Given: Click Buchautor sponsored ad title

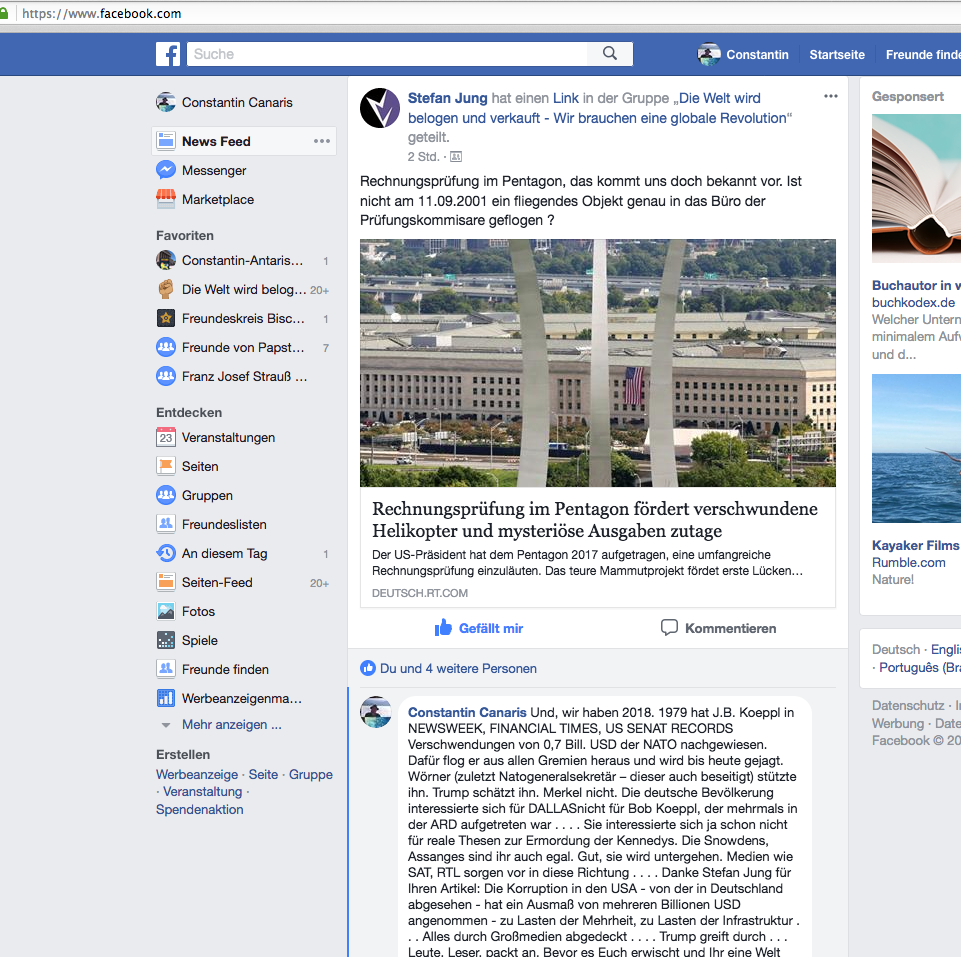Looking at the screenshot, I should click(916, 285).
